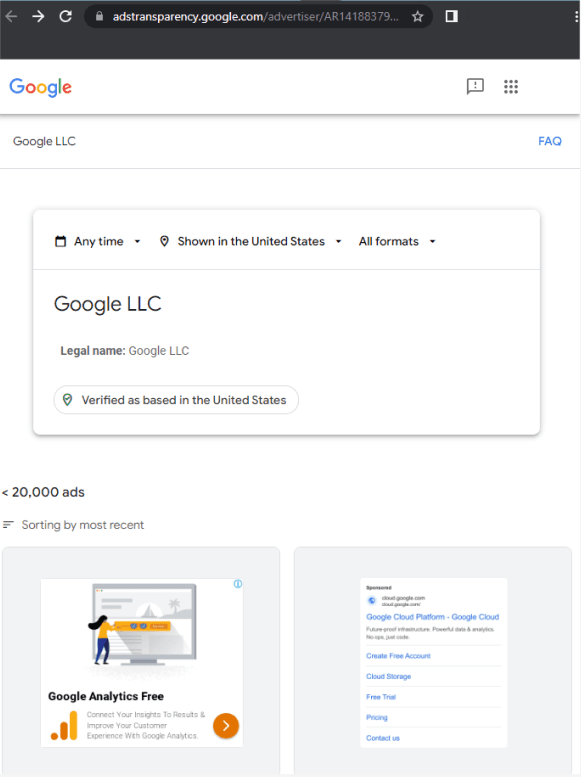Open the browser side panel icon
Image resolution: width=581 pixels, height=777 pixels.
(452, 16)
